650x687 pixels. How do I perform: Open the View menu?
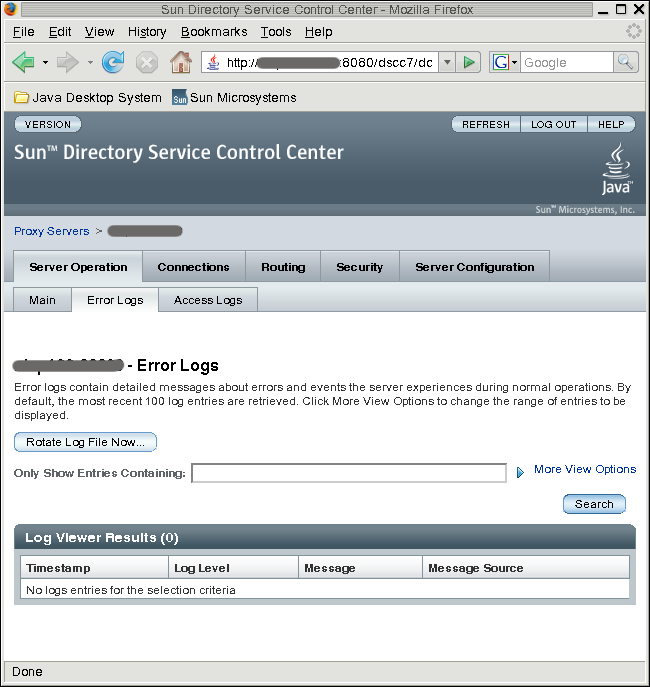[x=99, y=32]
